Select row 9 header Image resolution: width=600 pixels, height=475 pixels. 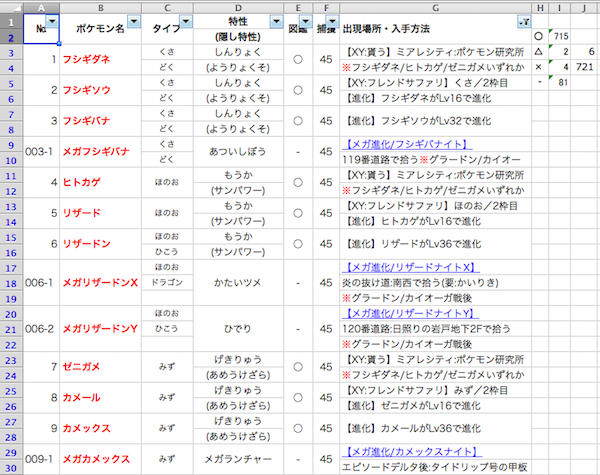coord(11,145)
